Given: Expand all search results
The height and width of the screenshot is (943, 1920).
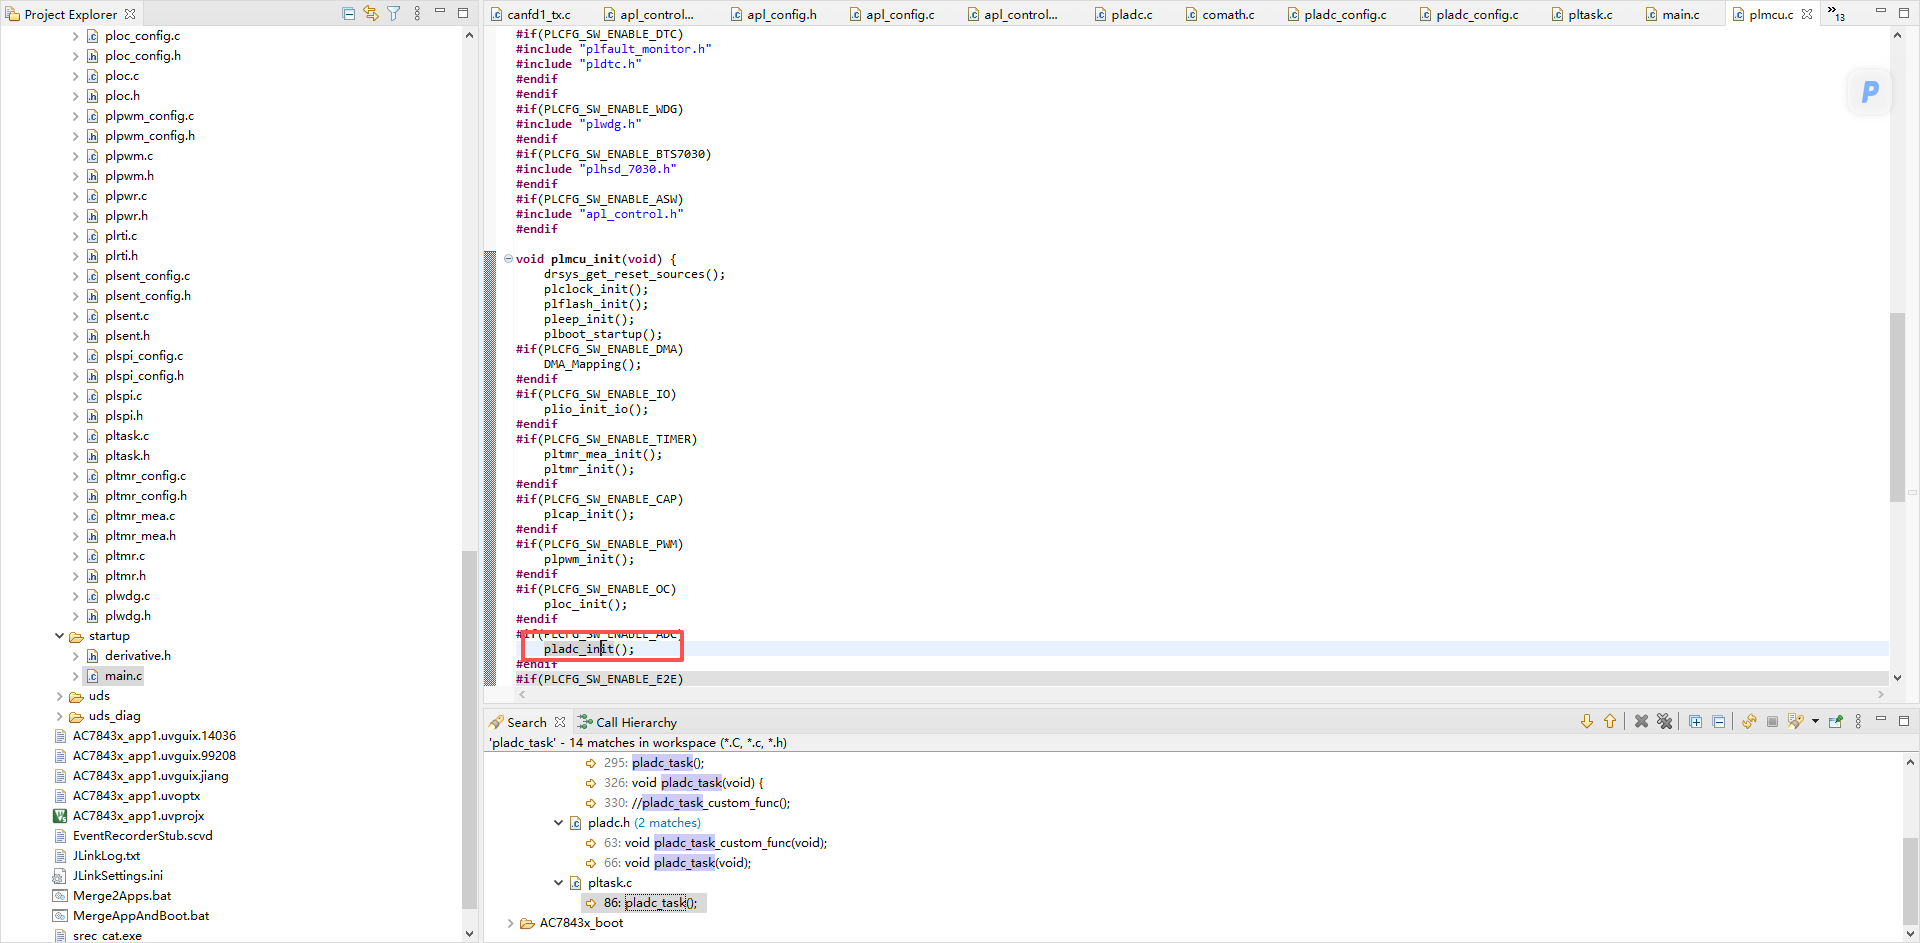Looking at the screenshot, I should pos(1695,721).
